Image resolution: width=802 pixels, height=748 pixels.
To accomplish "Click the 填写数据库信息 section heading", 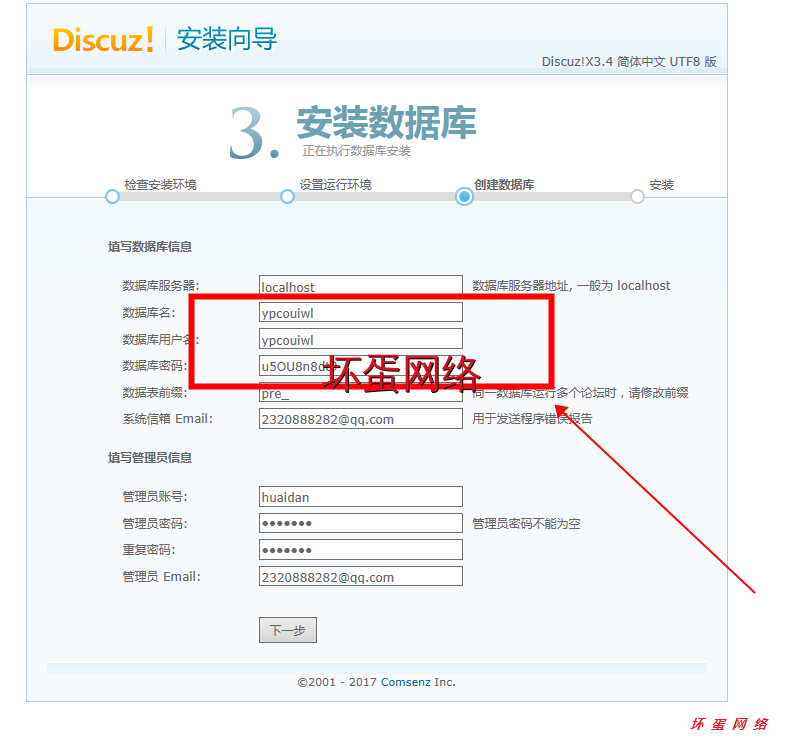I will coord(150,247).
